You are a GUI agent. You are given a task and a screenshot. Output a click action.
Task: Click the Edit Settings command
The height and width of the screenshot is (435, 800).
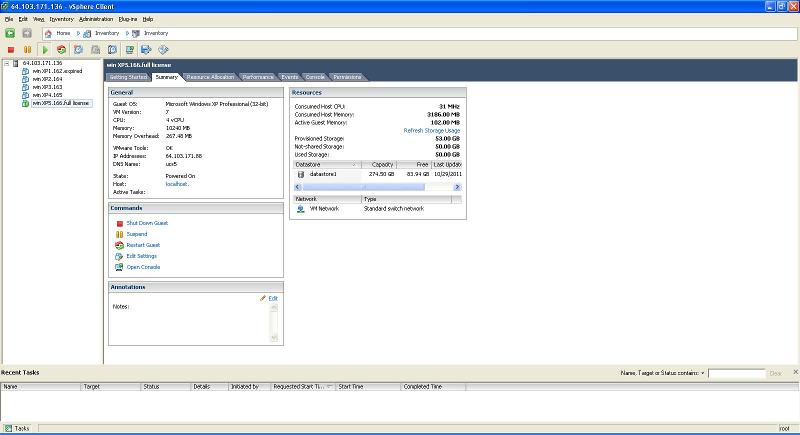pos(141,257)
